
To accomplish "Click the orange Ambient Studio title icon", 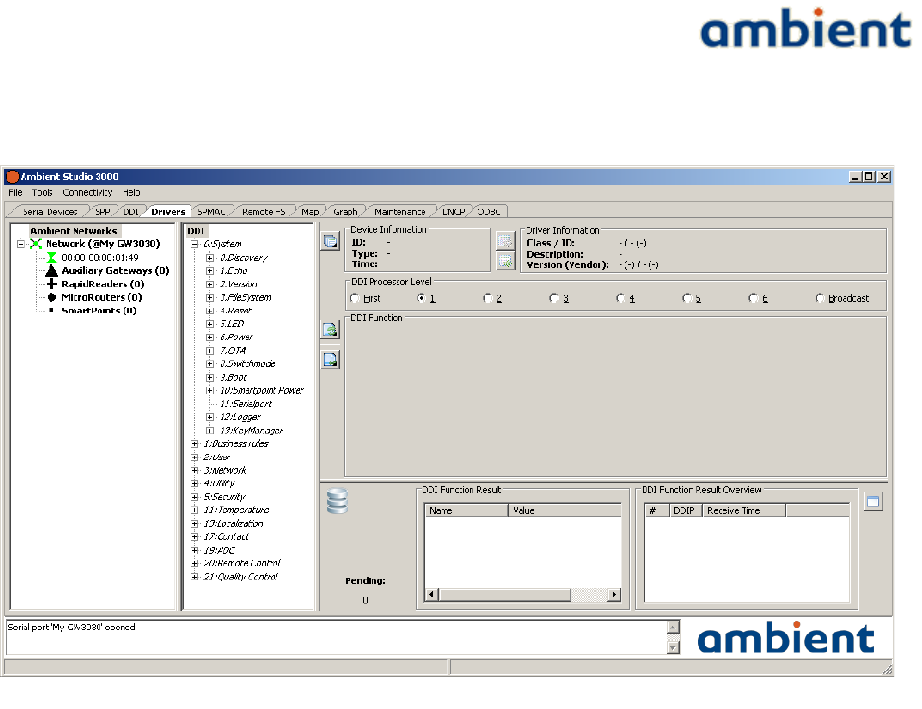I will point(12,176).
